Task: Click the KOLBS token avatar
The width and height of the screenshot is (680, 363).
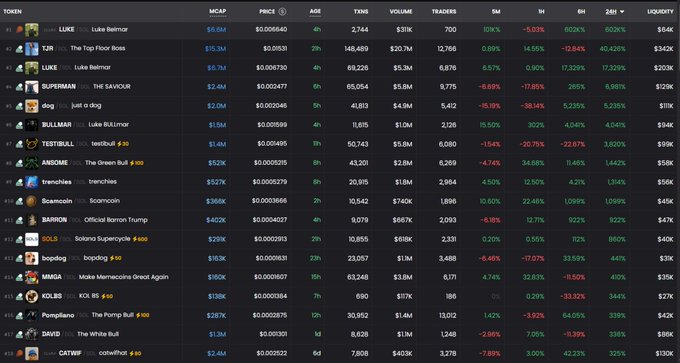Action: coord(32,297)
